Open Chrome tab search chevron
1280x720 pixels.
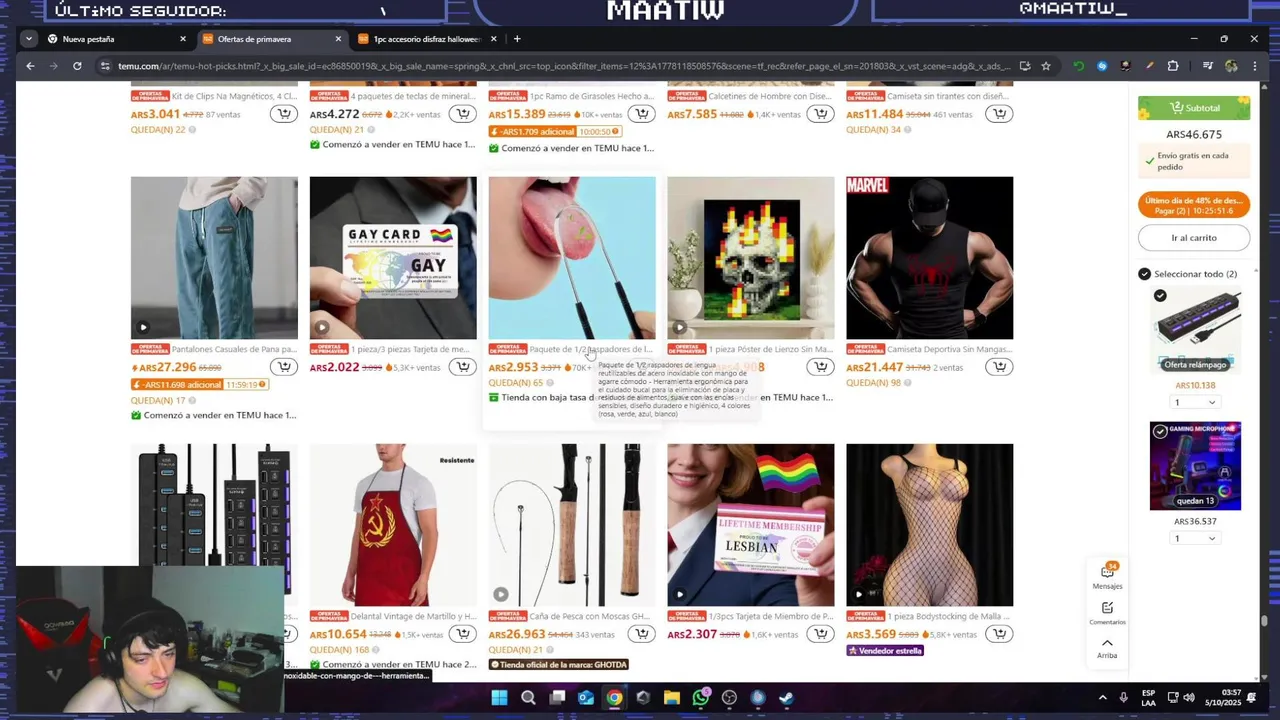coord(29,39)
